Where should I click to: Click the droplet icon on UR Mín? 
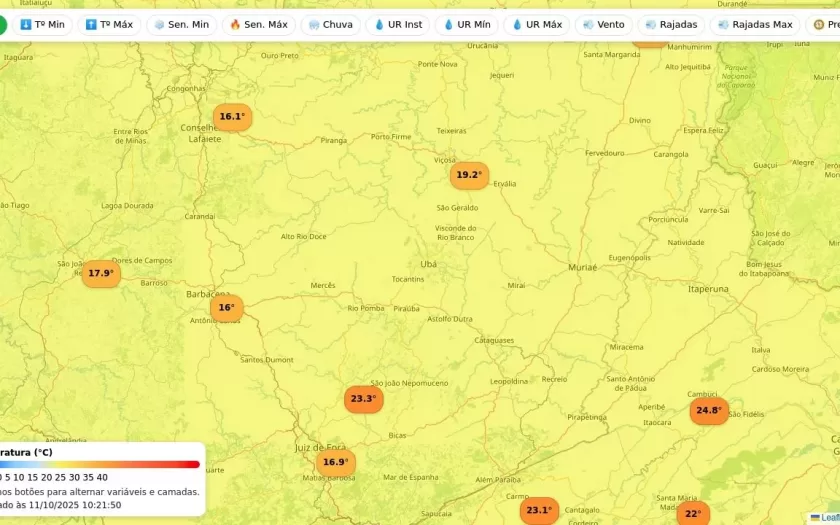click(448, 25)
